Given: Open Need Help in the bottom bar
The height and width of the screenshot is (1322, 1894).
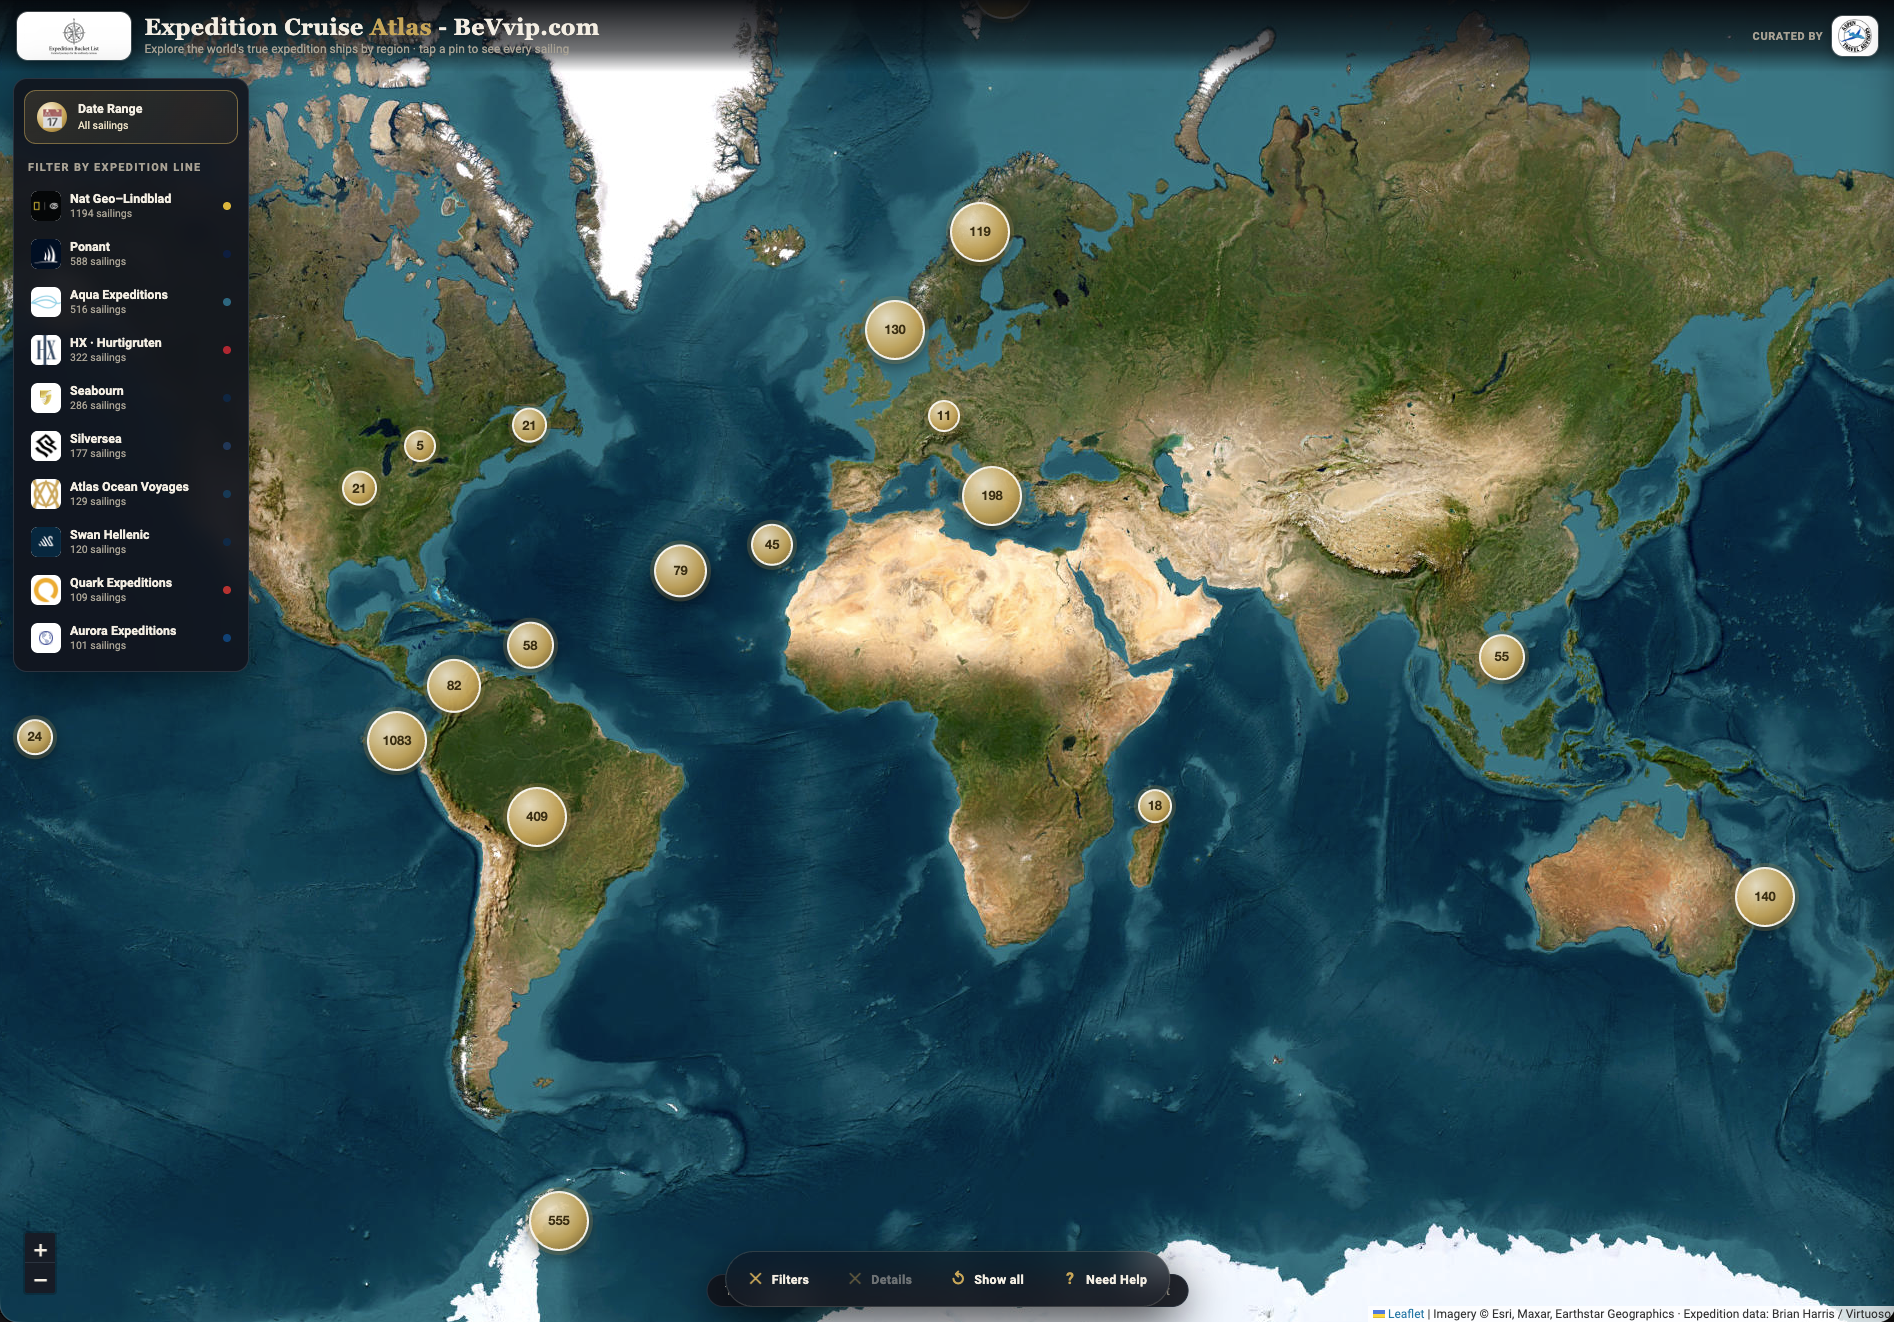Looking at the screenshot, I should pyautogui.click(x=1106, y=1279).
